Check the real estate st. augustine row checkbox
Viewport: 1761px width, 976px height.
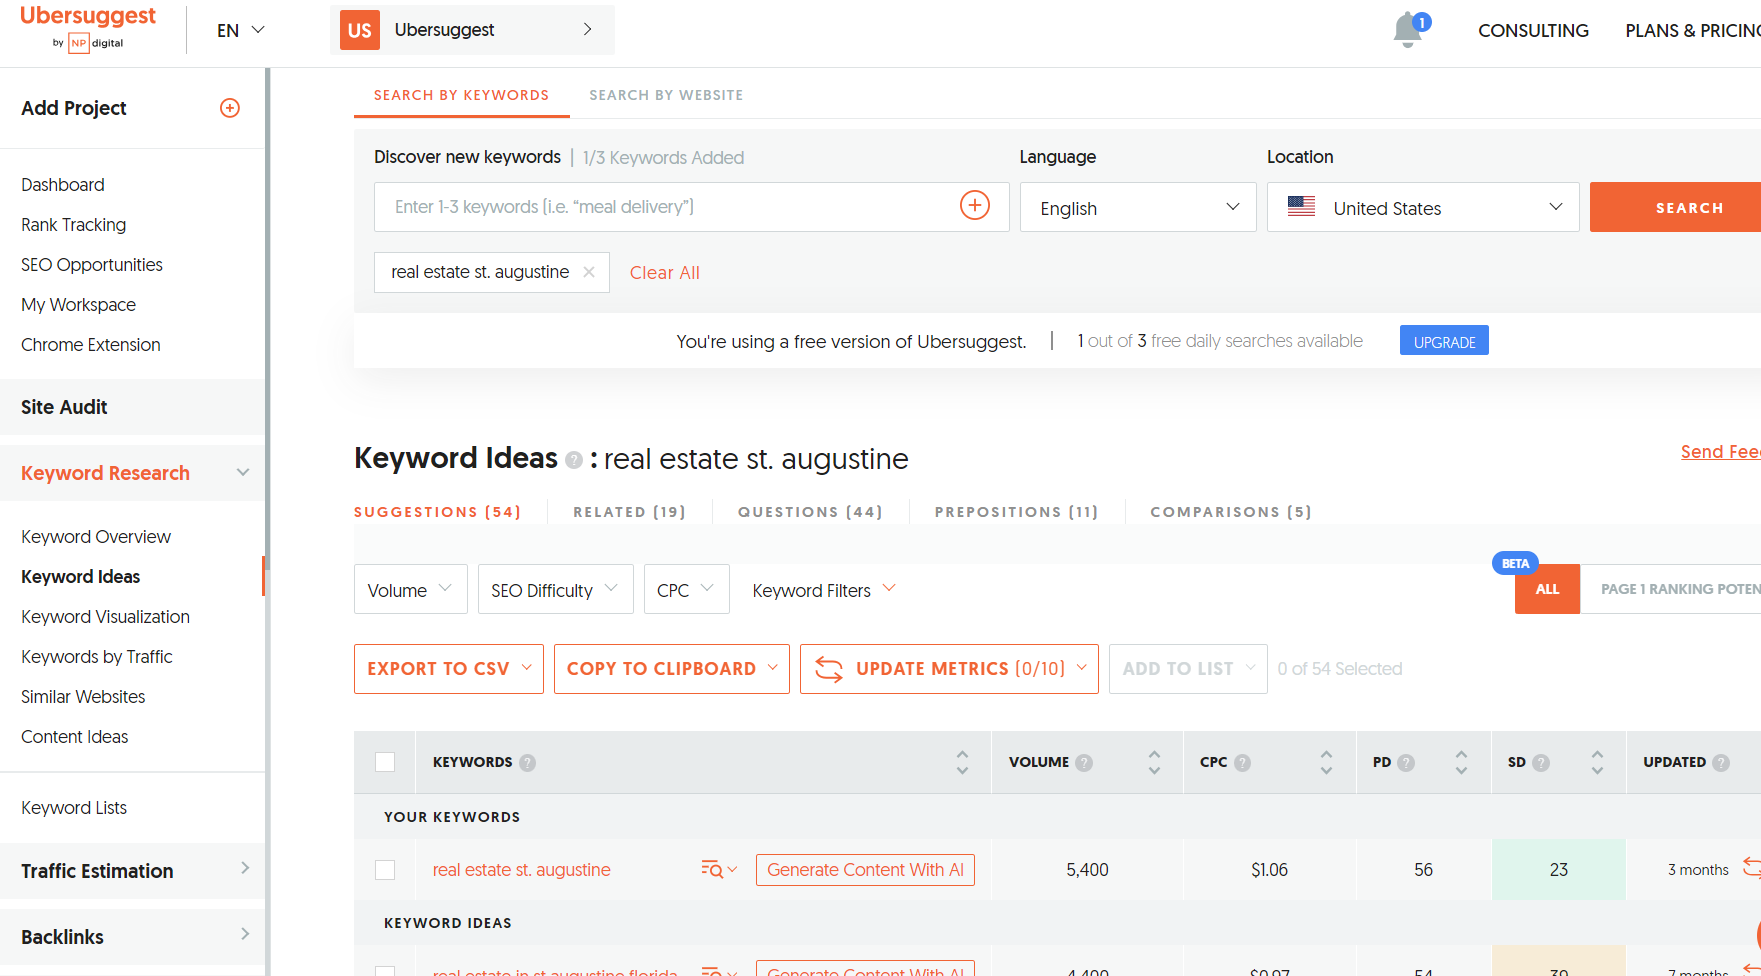click(385, 870)
